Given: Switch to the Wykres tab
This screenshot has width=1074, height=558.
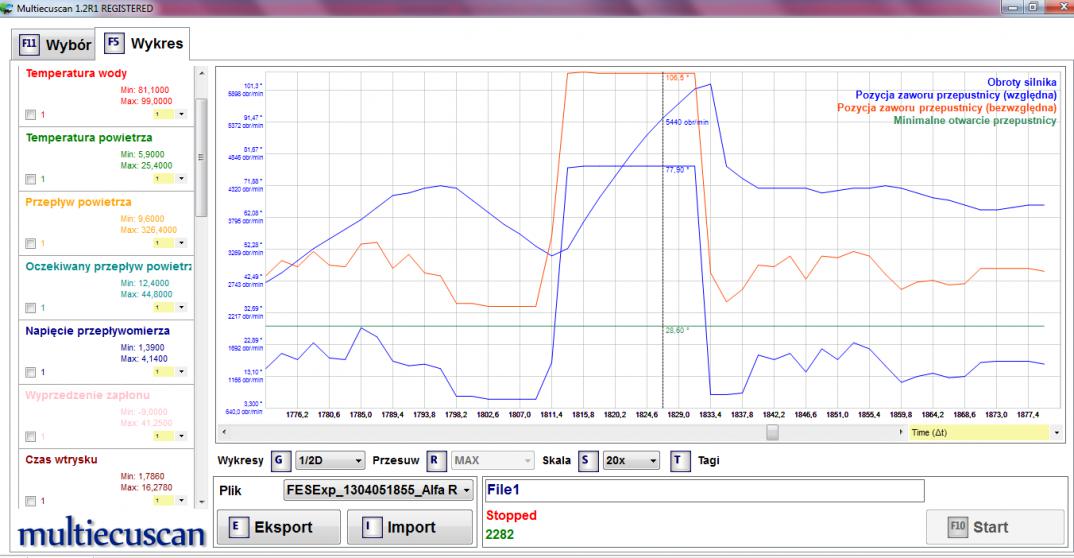Looking at the screenshot, I should [x=142, y=43].
